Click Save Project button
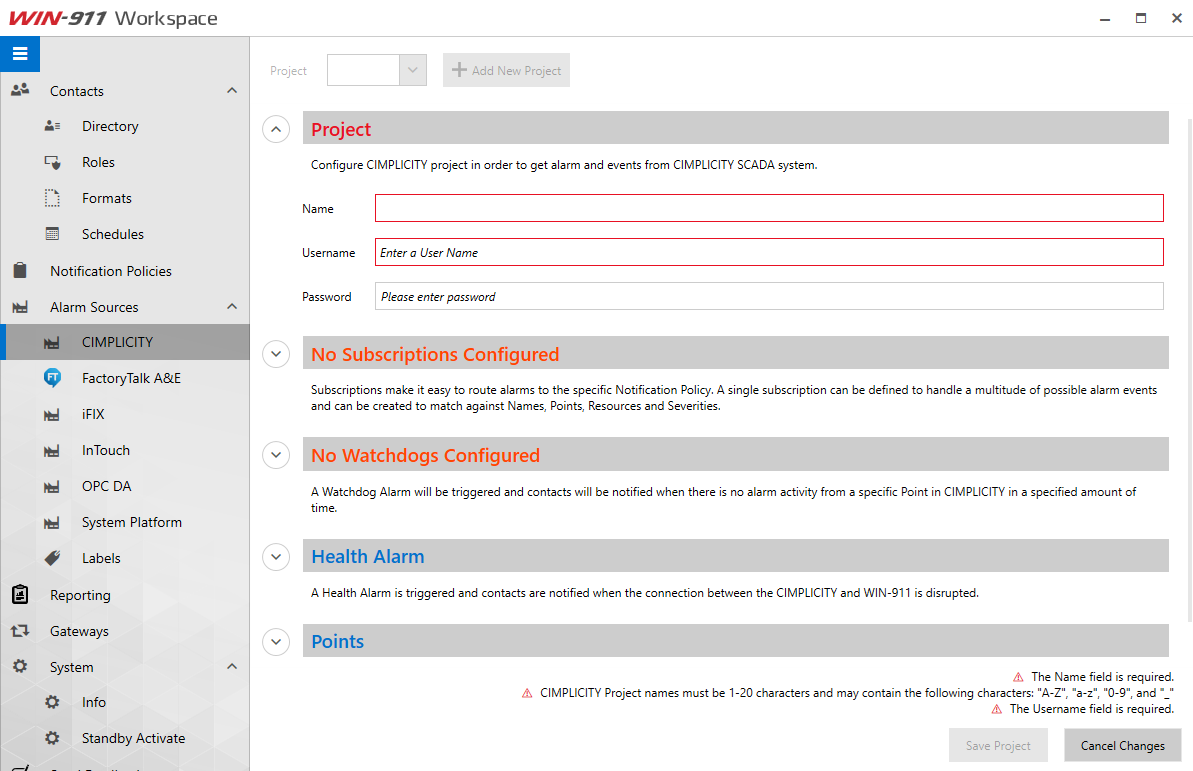 pyautogui.click(x=998, y=746)
